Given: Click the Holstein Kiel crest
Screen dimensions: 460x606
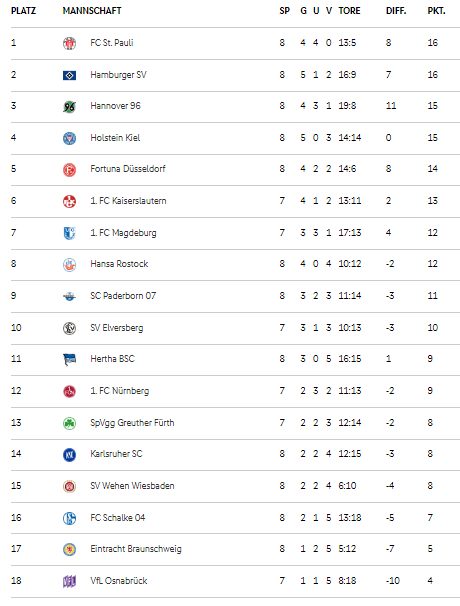Looking at the screenshot, I should (x=70, y=138).
